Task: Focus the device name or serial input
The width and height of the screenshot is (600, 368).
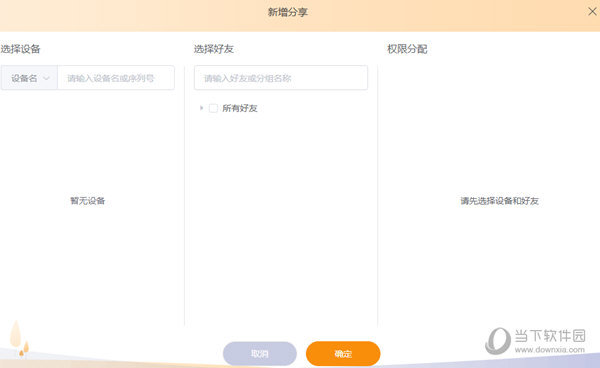Action: [116, 78]
